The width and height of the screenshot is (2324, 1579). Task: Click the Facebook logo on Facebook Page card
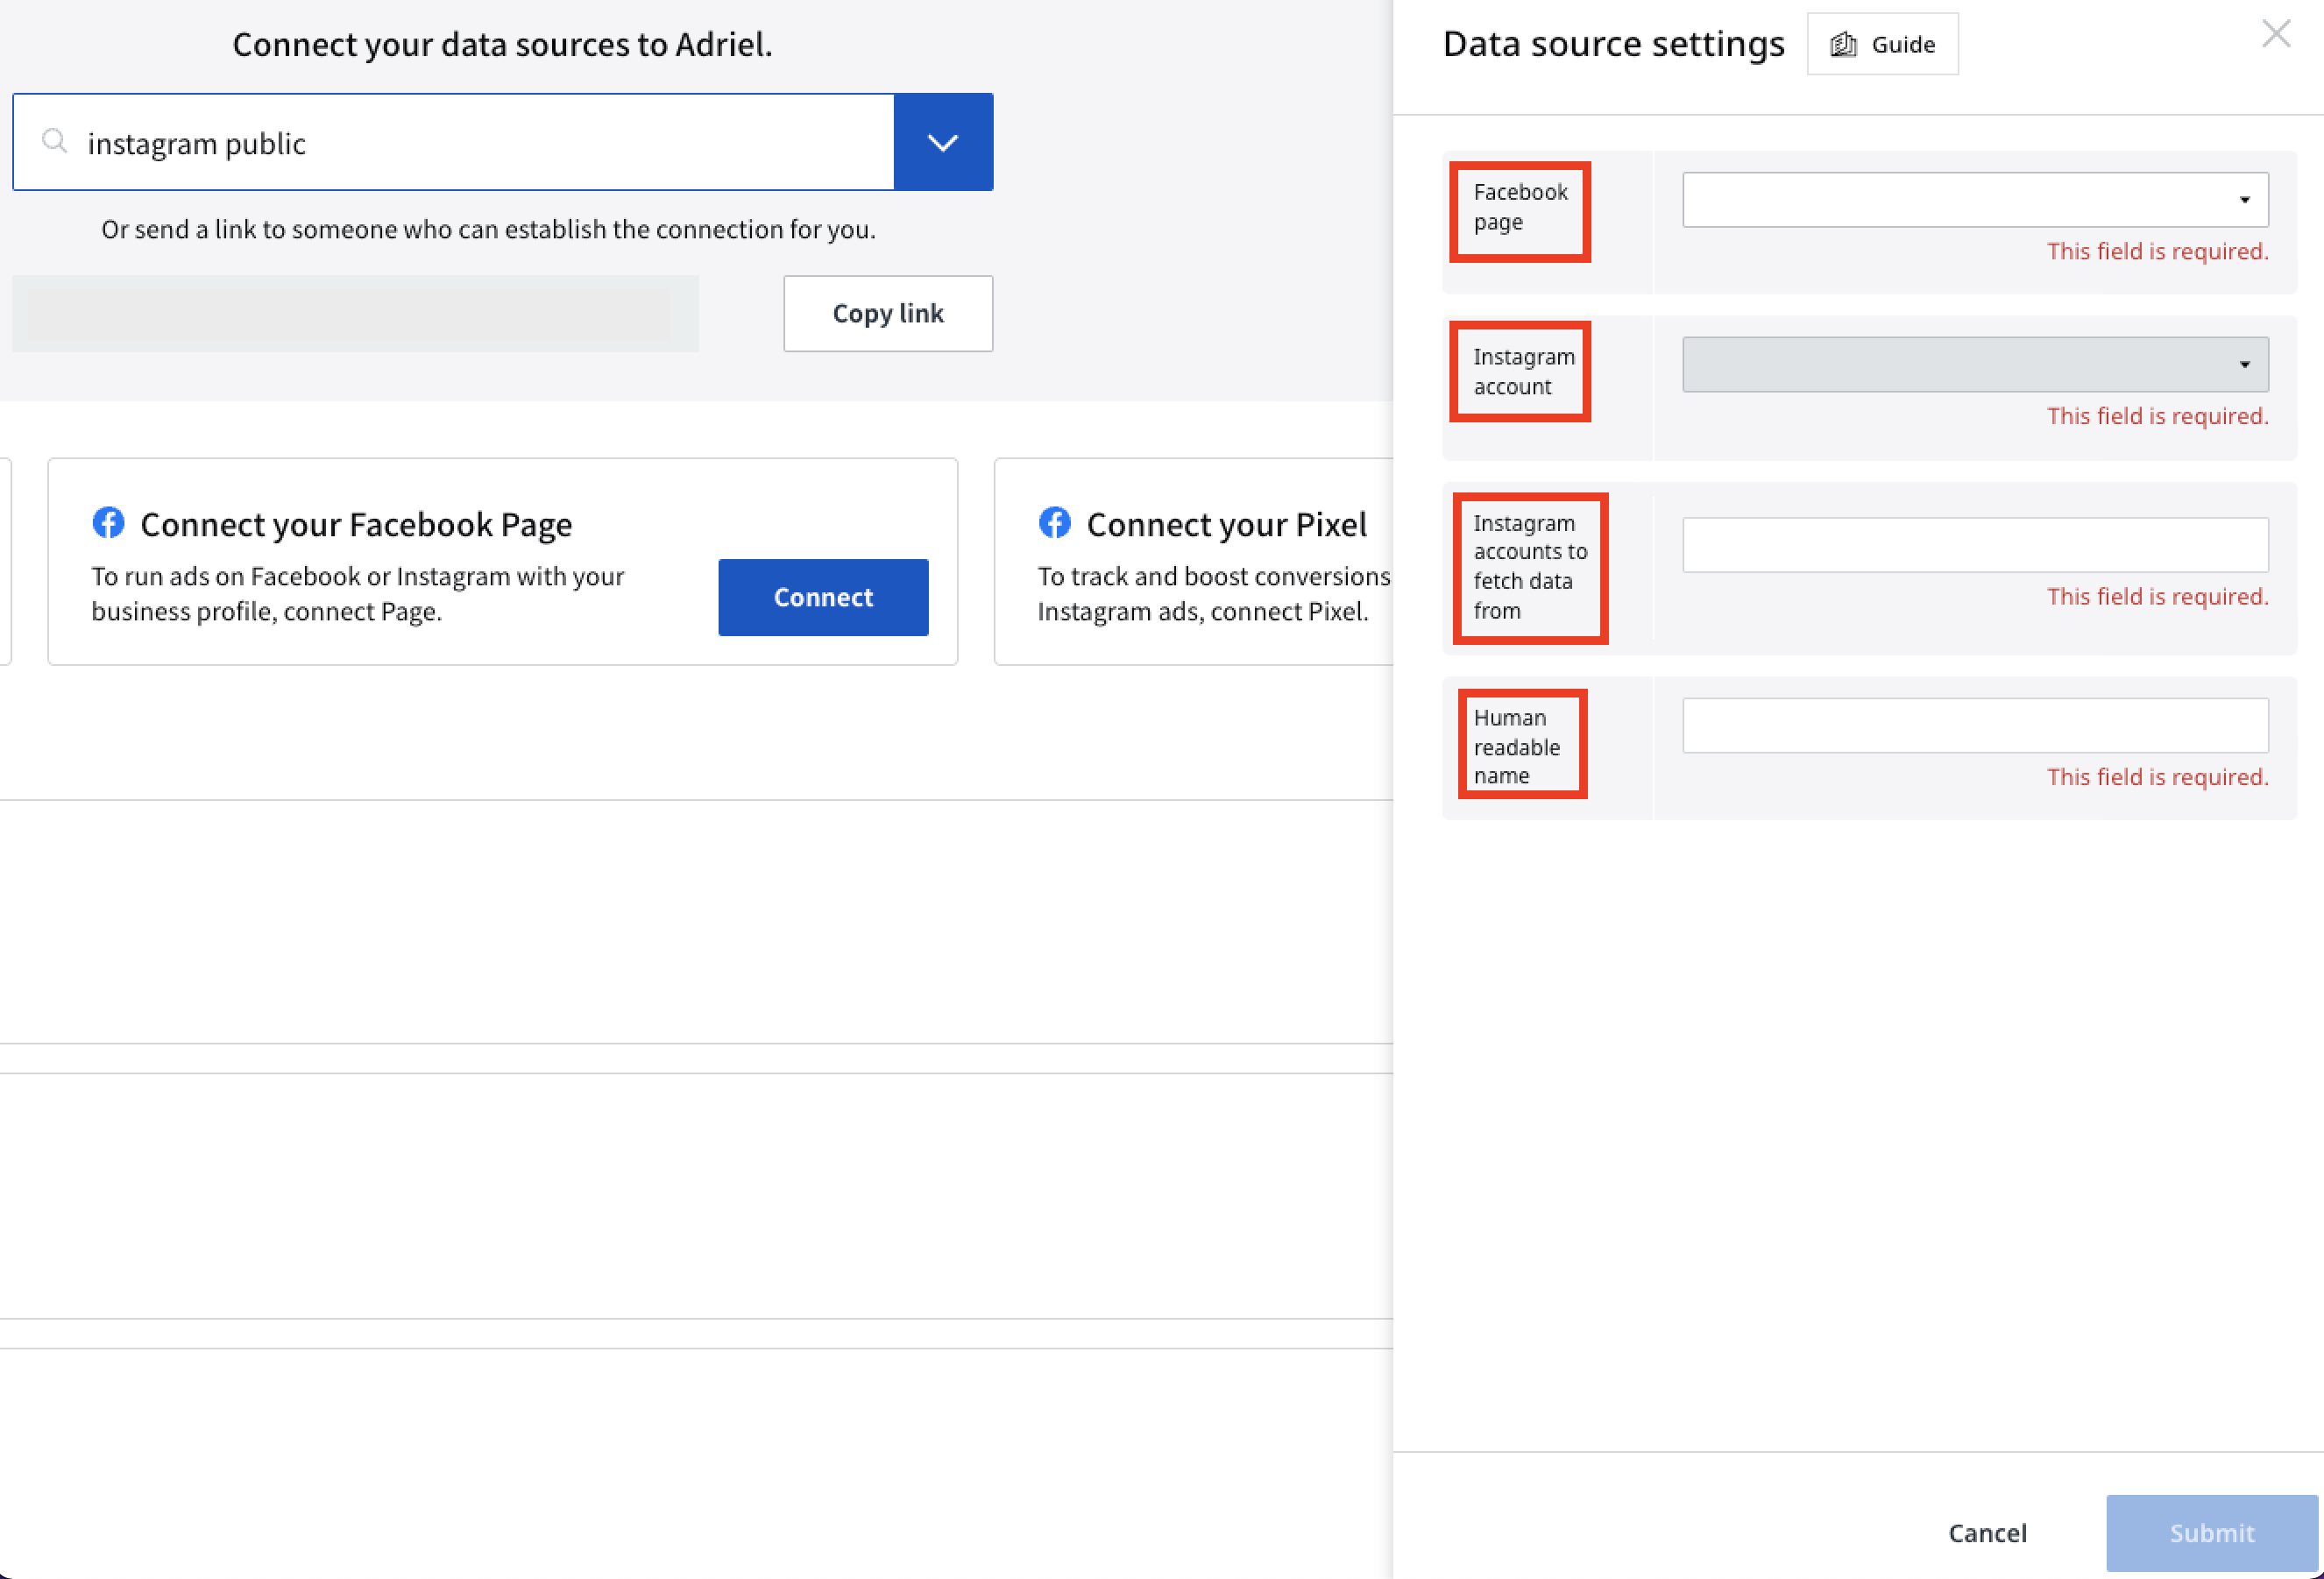(x=108, y=522)
